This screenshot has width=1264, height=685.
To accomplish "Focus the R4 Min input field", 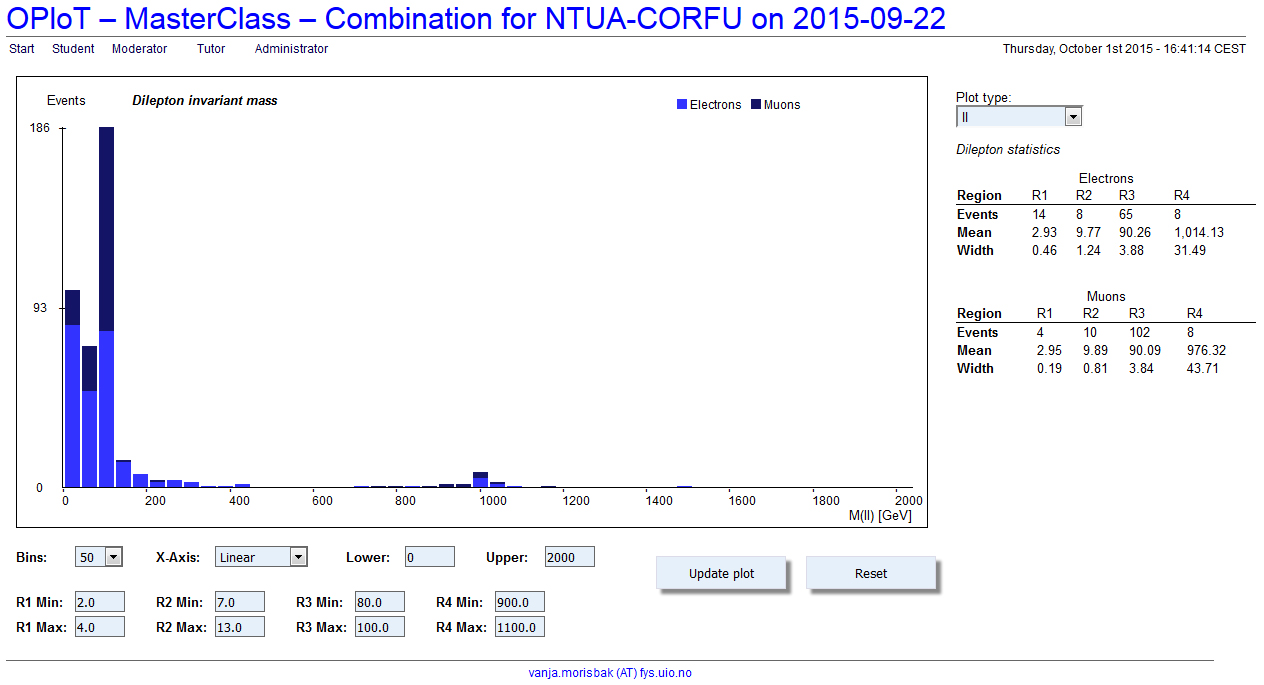I will [520, 601].
